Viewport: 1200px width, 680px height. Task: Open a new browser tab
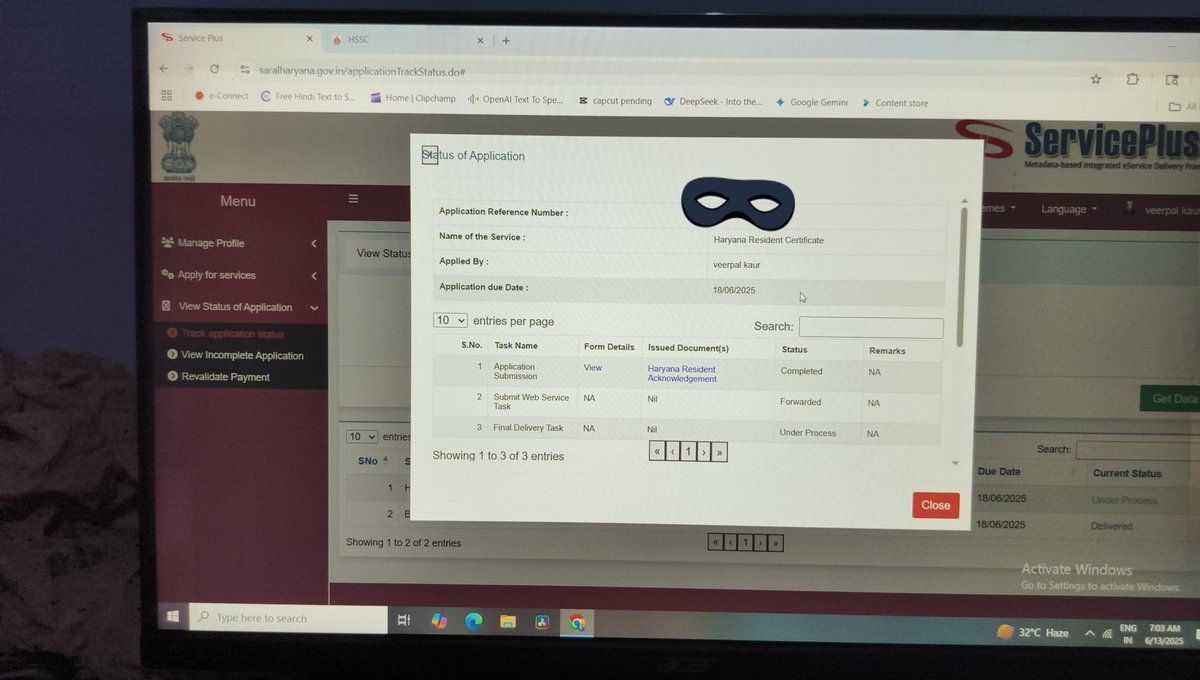pos(506,41)
